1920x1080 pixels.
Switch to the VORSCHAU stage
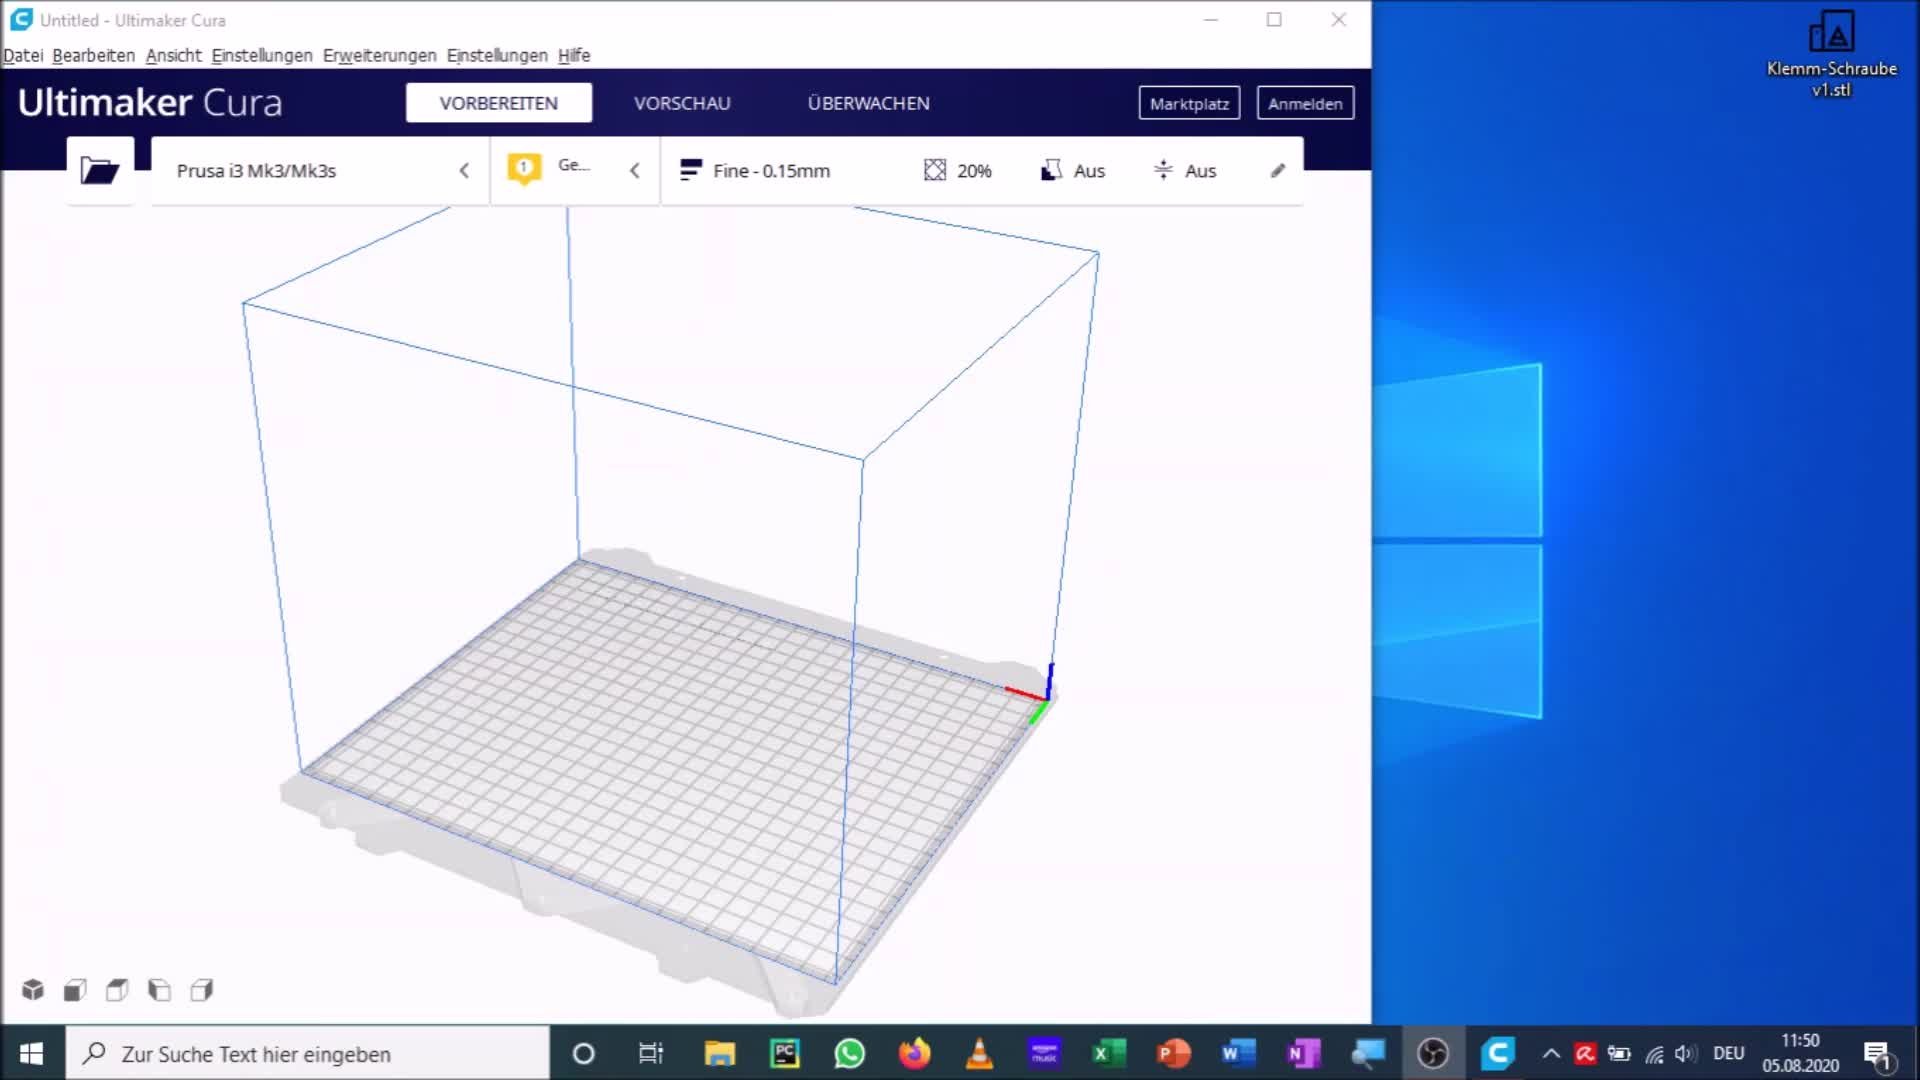click(x=682, y=103)
